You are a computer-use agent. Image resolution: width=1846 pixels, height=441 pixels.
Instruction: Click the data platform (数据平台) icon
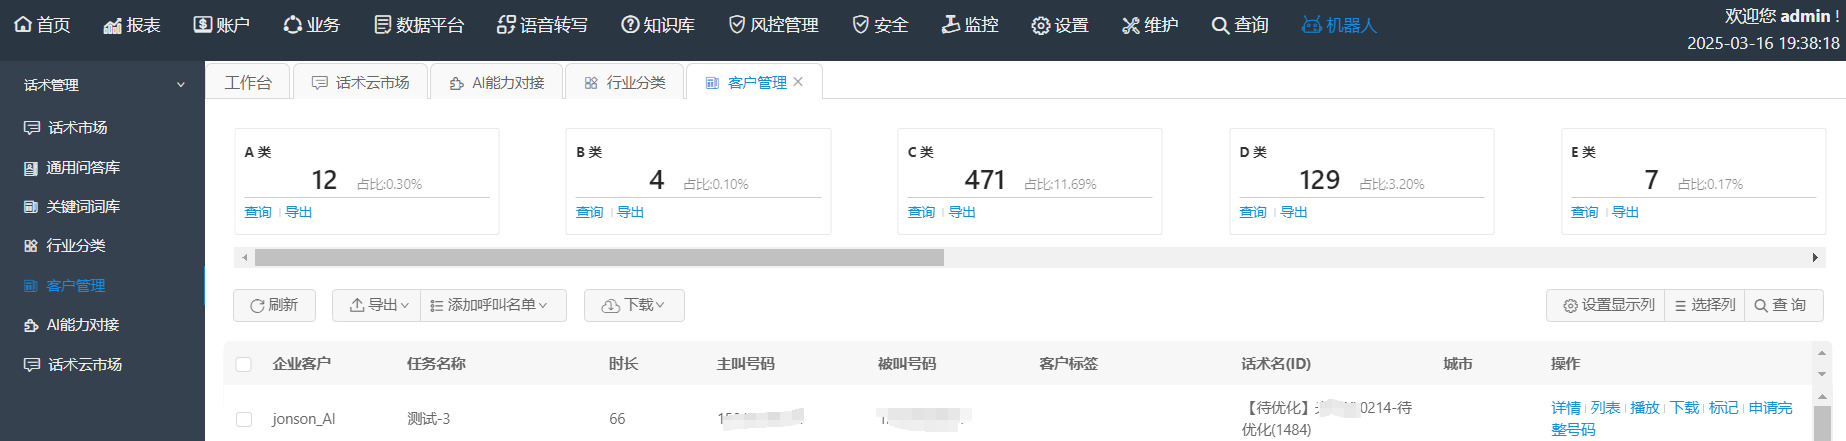click(x=382, y=25)
